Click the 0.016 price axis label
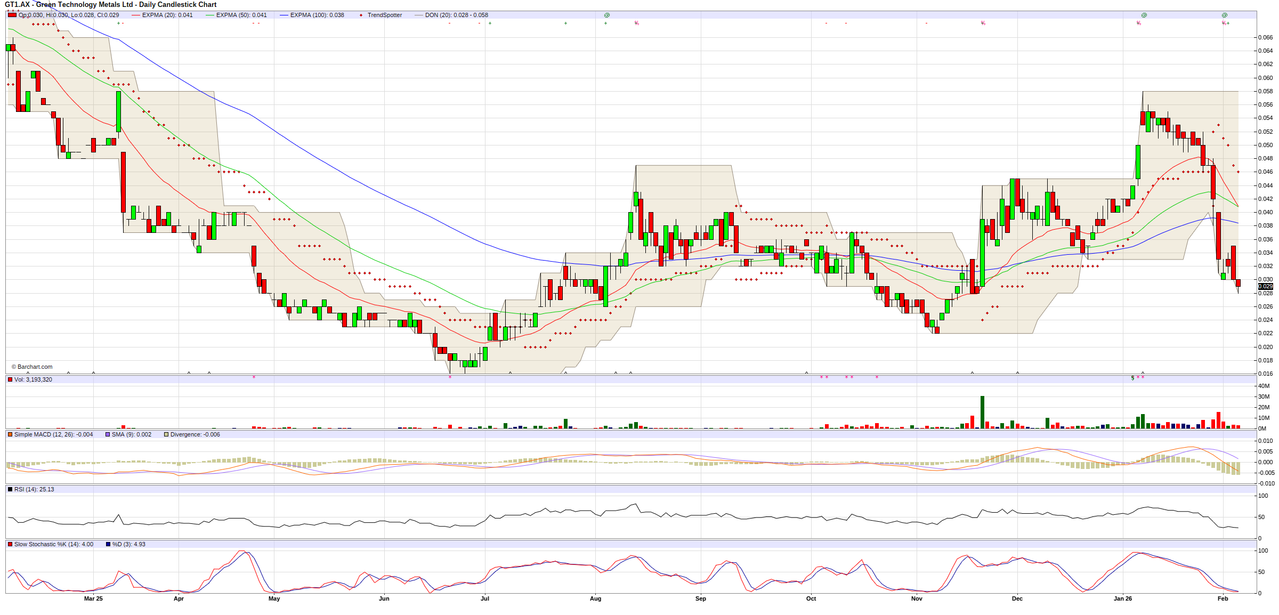Screen dimensions: 1279x615 [1265, 374]
